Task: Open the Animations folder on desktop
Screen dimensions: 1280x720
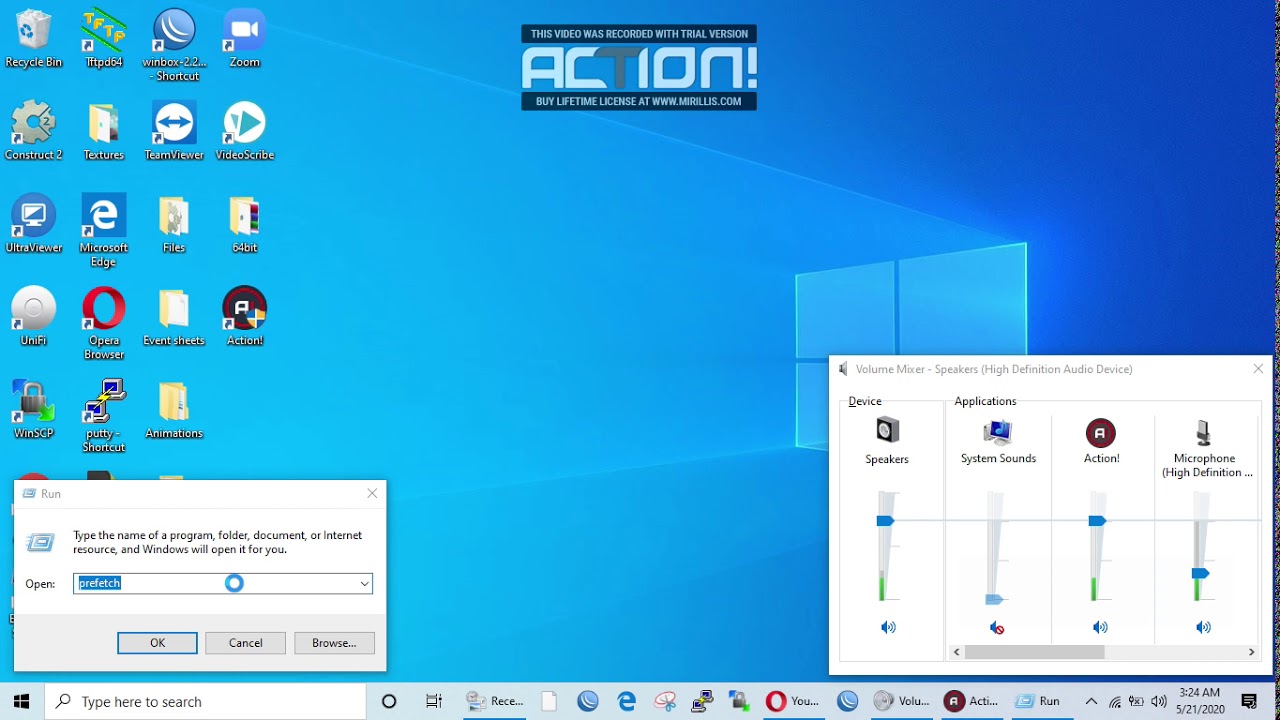Action: pos(174,410)
